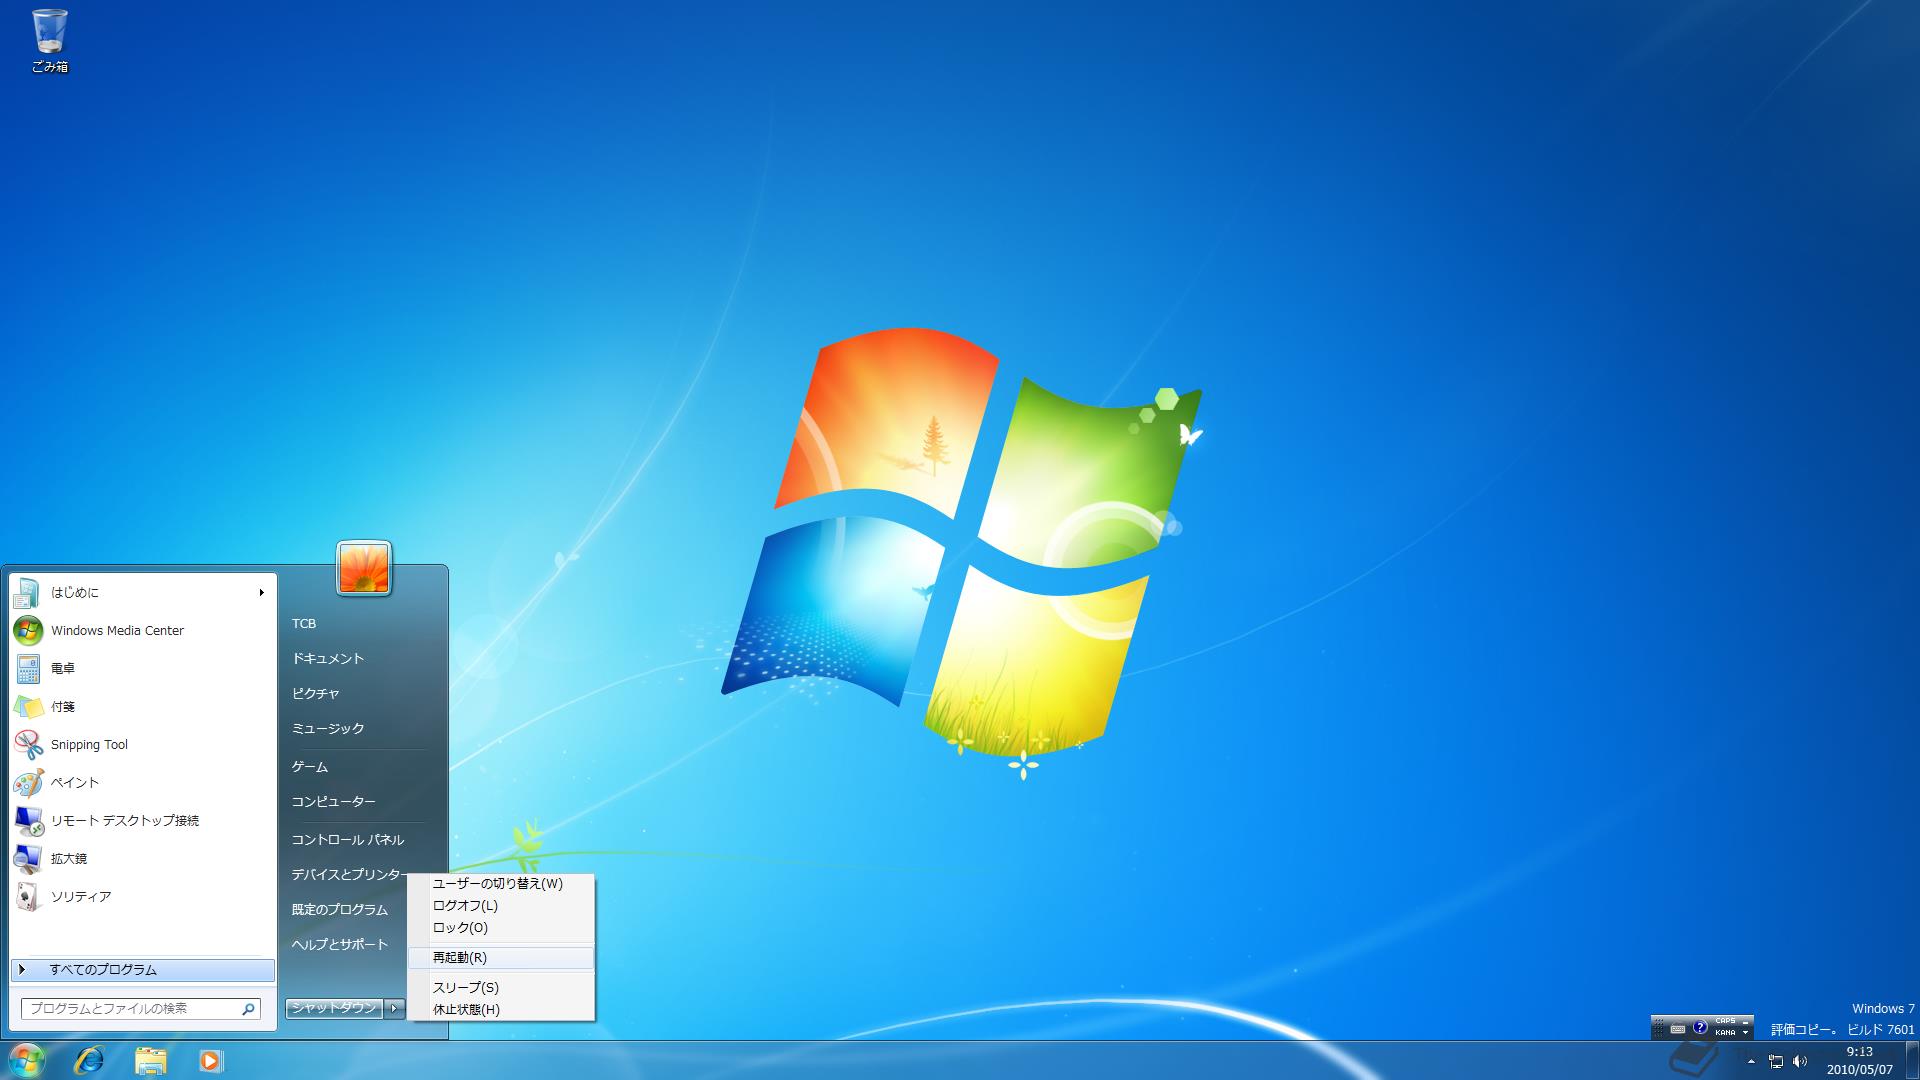
Task: Click the プログラムとファイルの検索 search box
Action: click(x=141, y=1009)
